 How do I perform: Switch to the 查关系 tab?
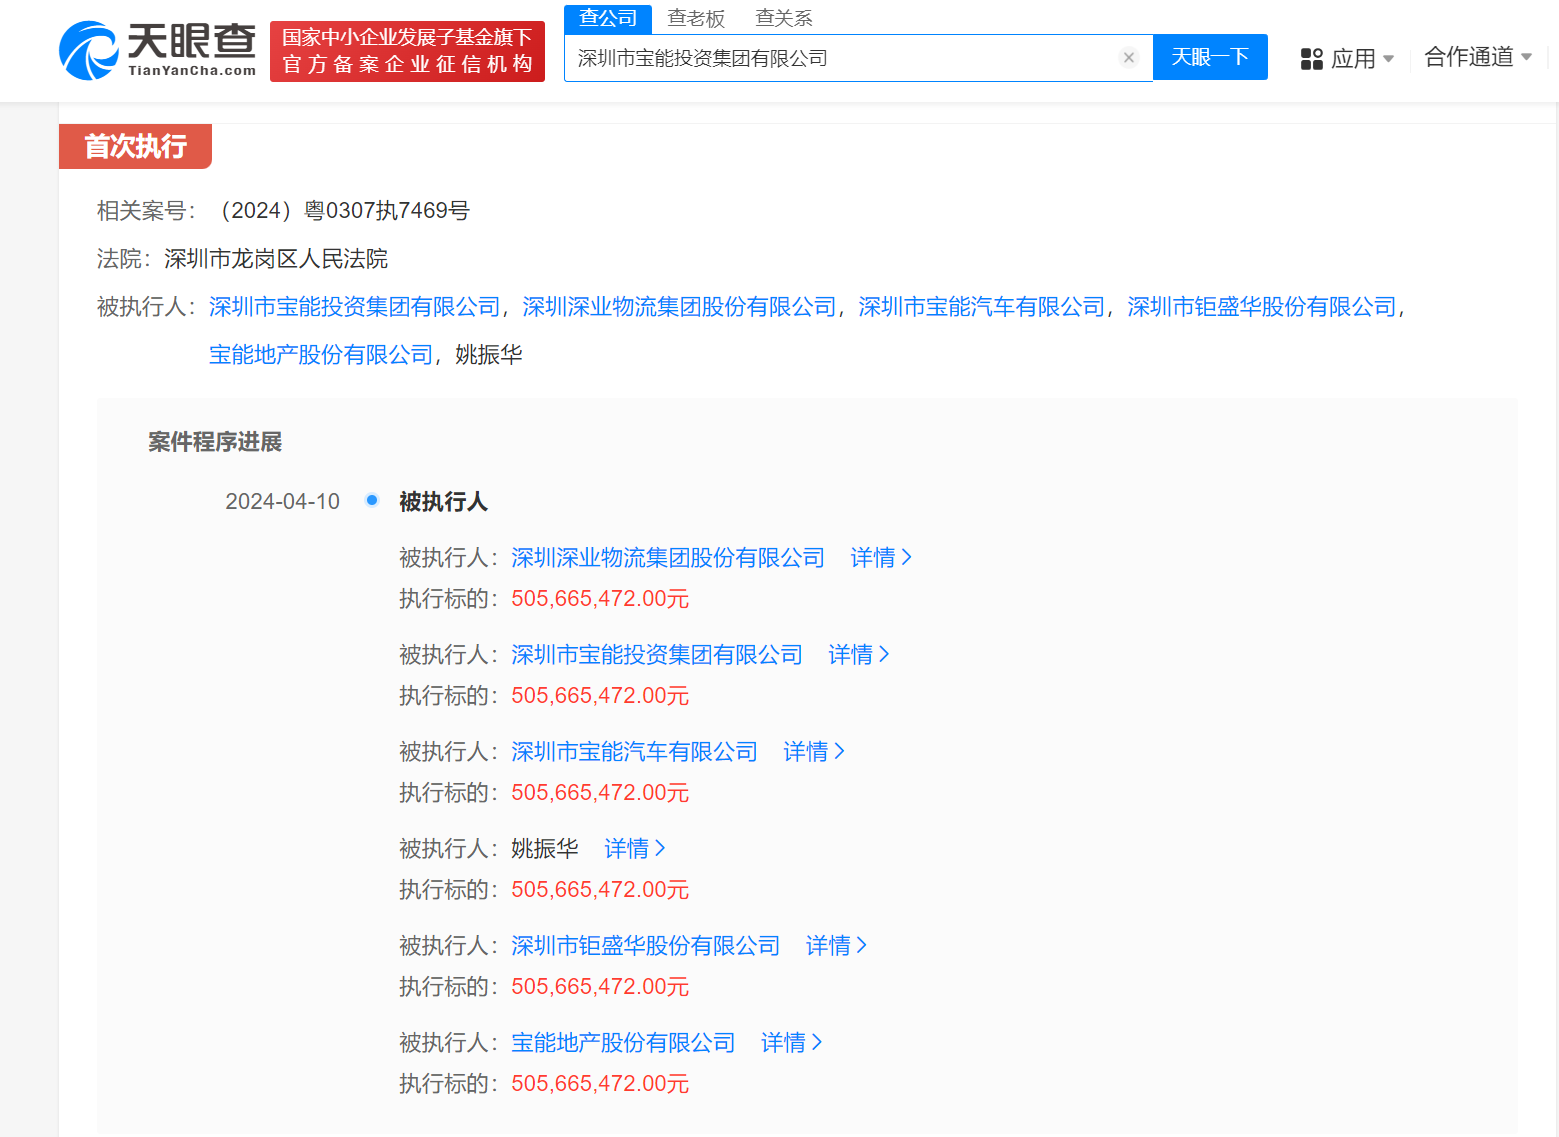click(x=783, y=17)
